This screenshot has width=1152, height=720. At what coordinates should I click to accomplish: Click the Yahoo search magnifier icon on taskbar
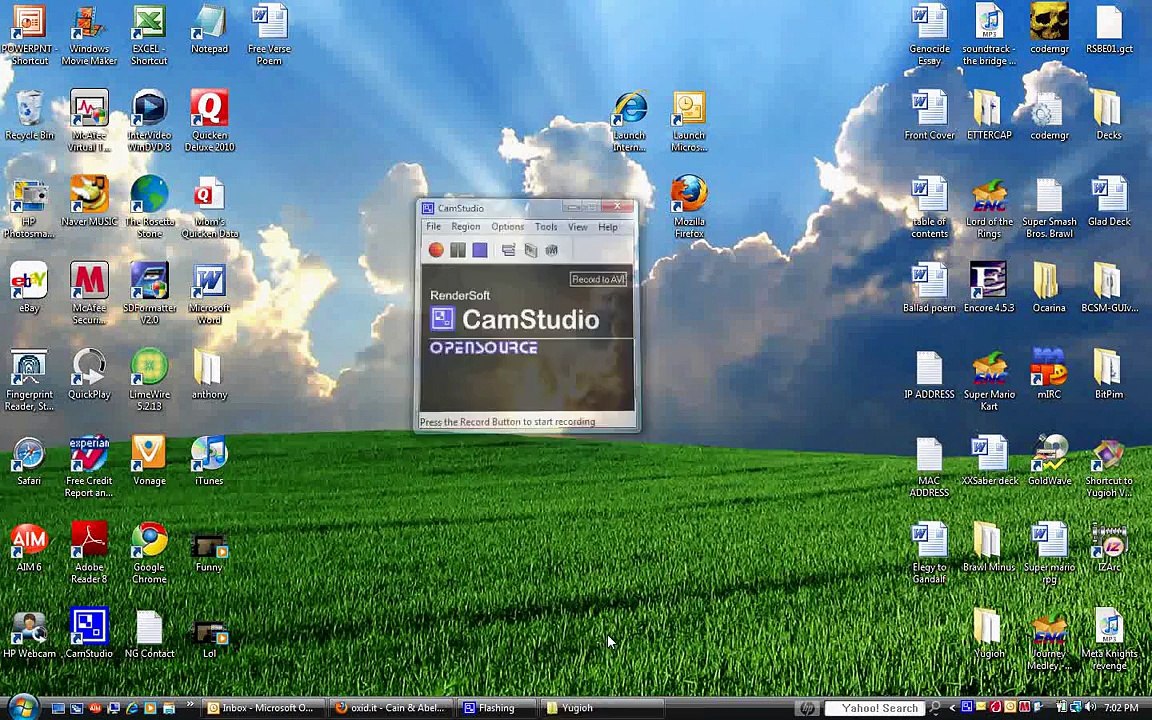[x=935, y=708]
